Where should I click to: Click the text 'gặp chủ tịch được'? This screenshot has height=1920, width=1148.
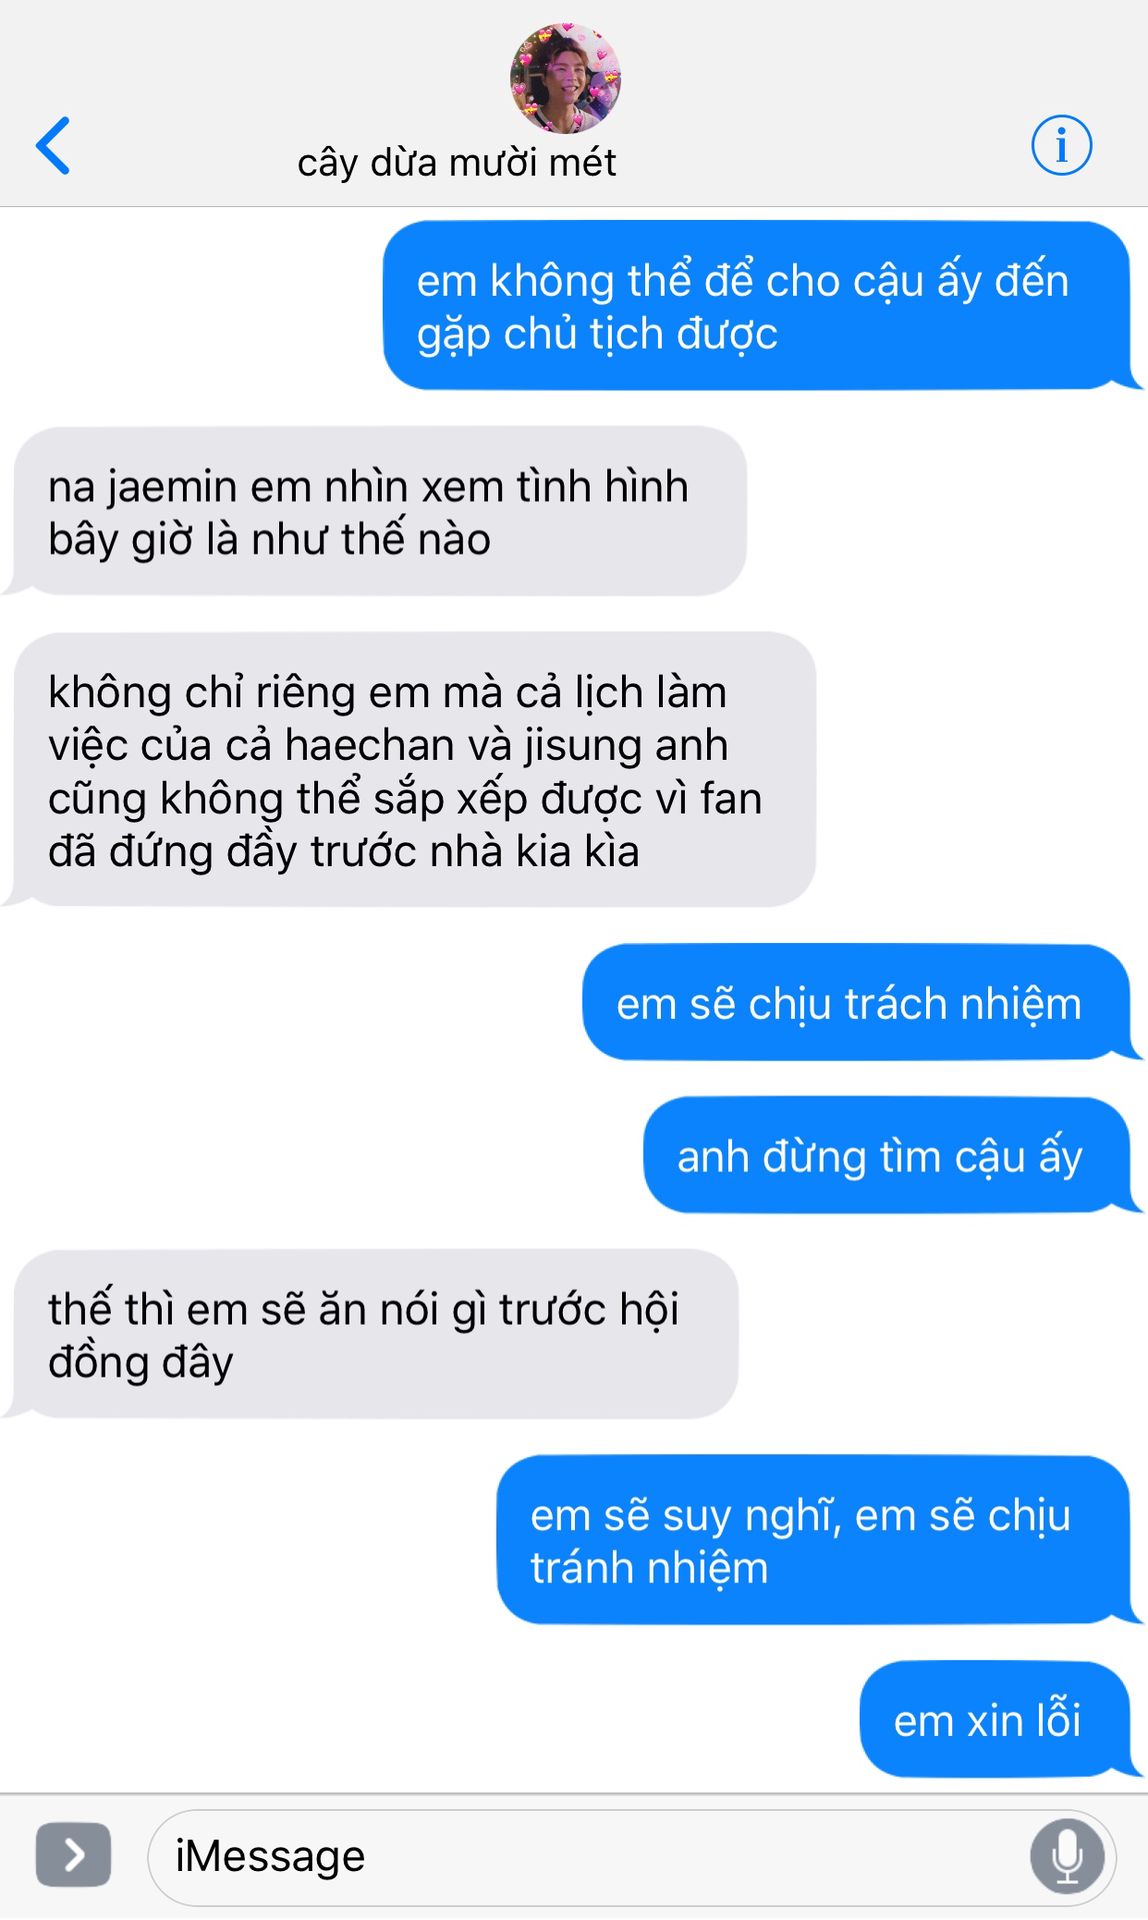(597, 335)
